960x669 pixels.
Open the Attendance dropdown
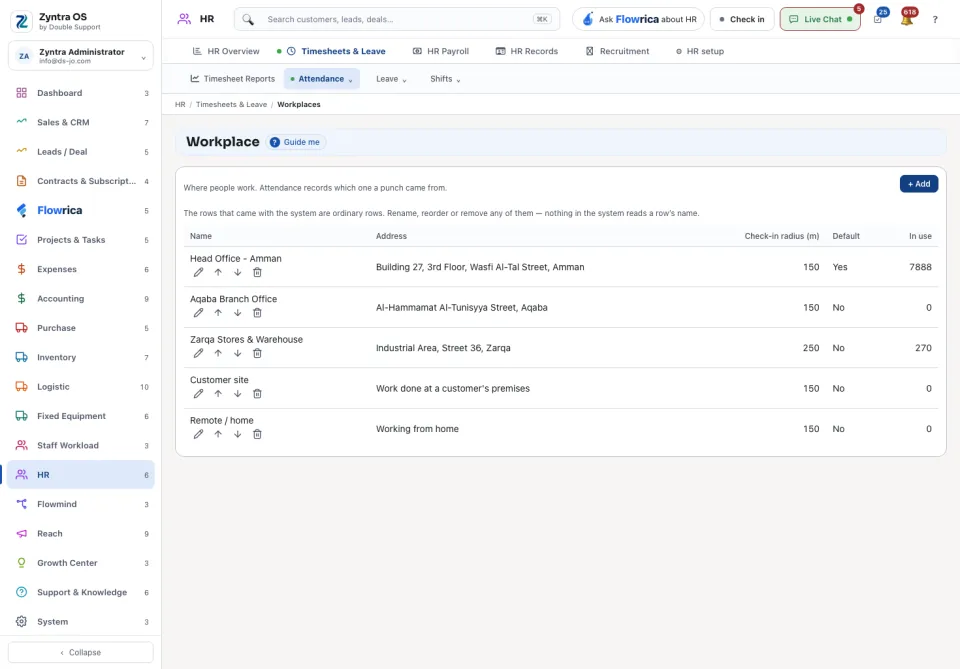point(321,79)
